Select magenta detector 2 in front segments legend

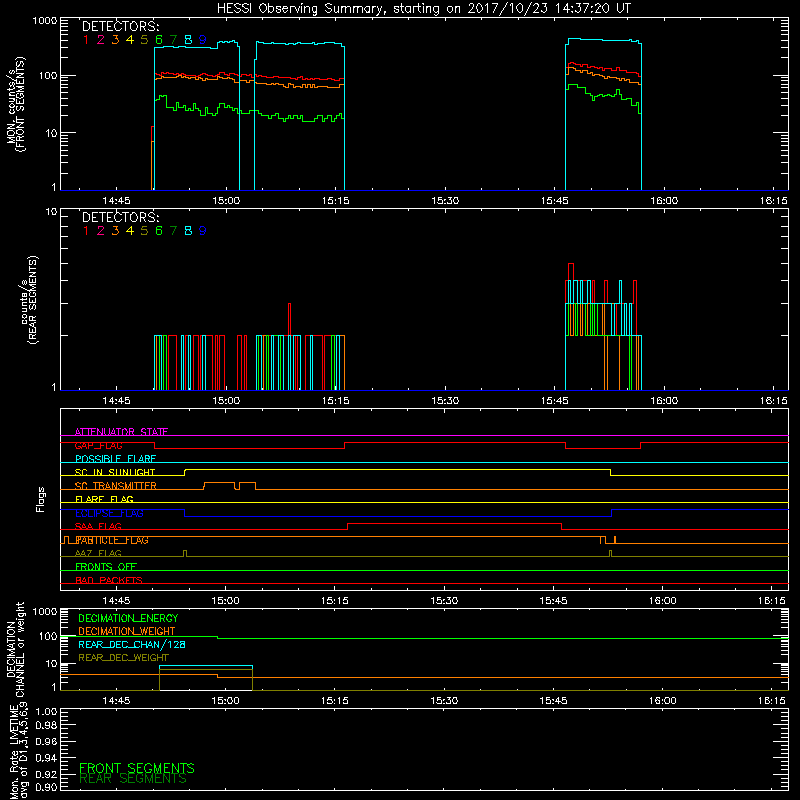101,40
